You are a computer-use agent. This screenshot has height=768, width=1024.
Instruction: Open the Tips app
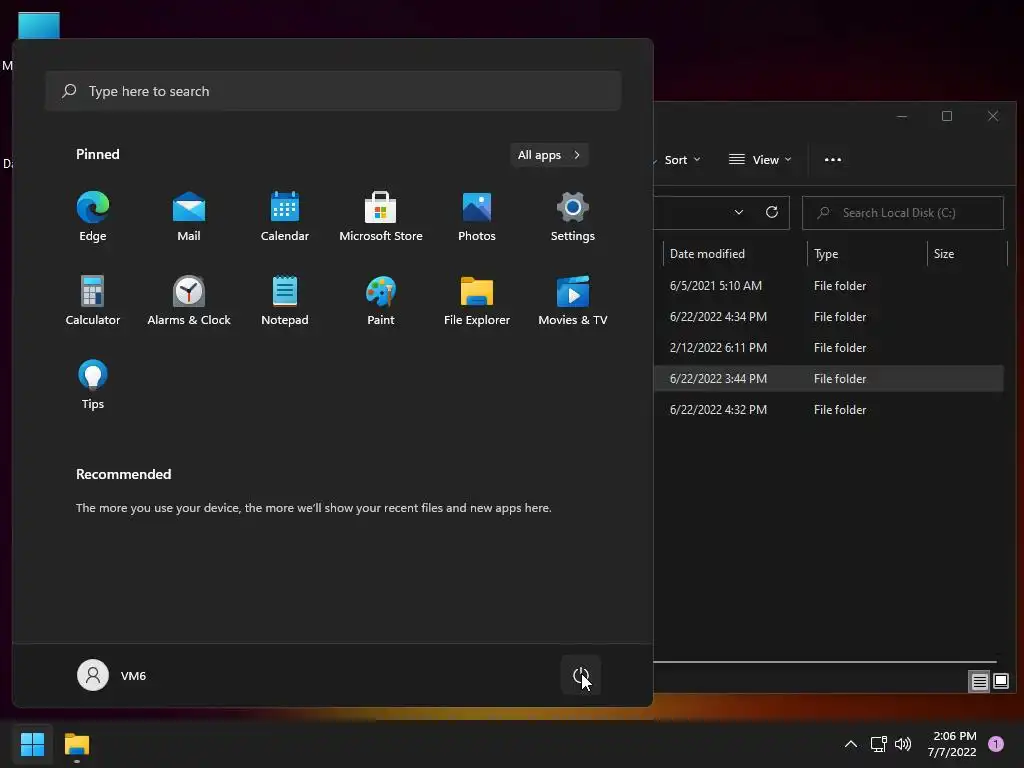pyautogui.click(x=93, y=385)
